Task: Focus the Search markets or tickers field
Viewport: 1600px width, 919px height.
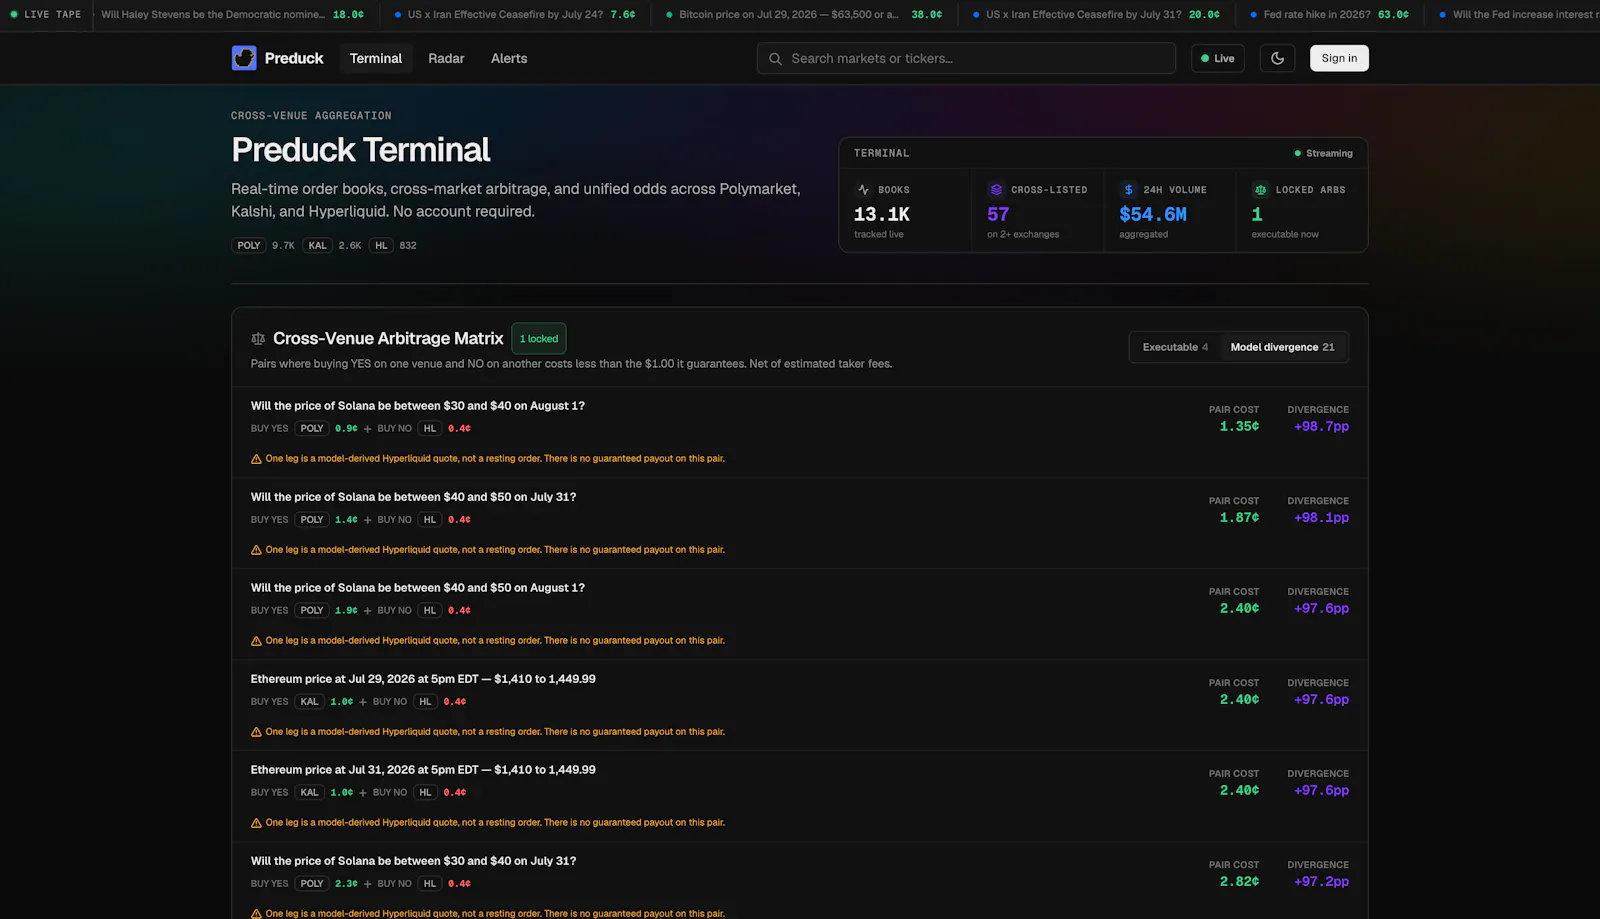Action: pyautogui.click(x=966, y=58)
